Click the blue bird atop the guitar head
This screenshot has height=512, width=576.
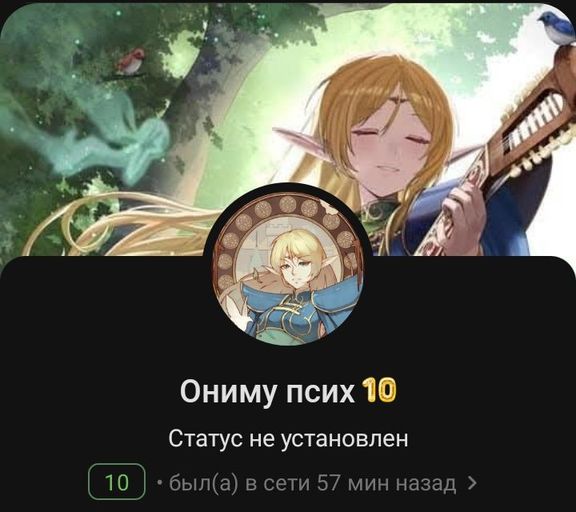click(x=555, y=28)
